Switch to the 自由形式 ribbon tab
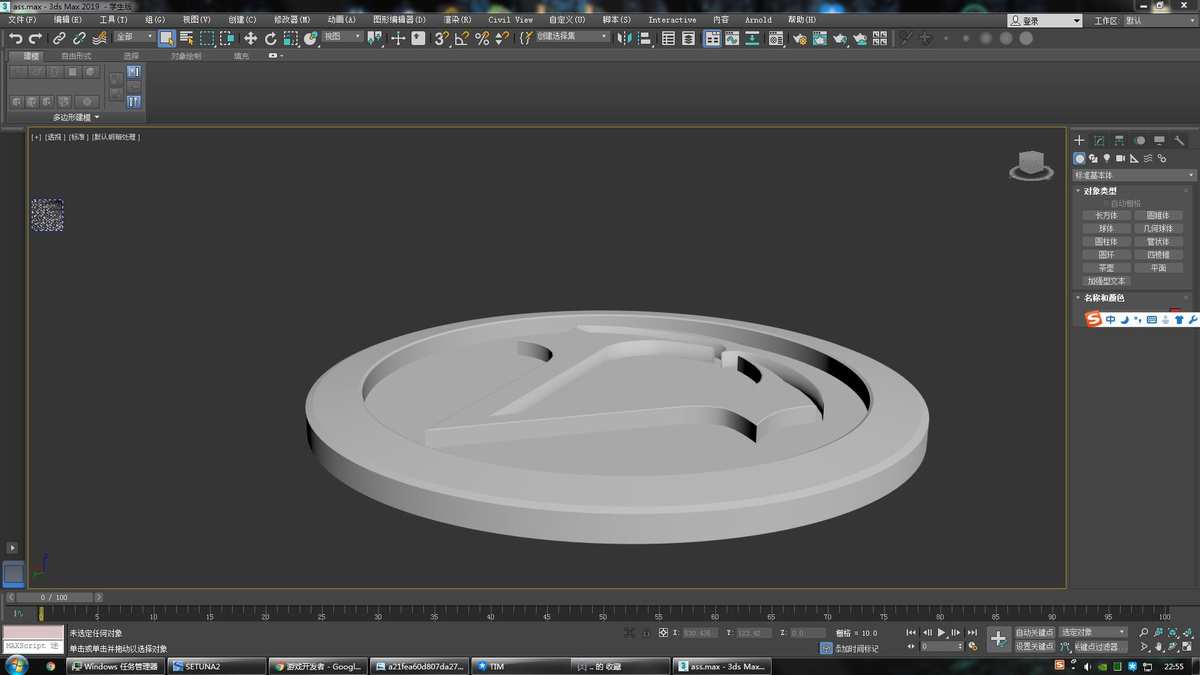Viewport: 1200px width, 675px height. [76, 56]
